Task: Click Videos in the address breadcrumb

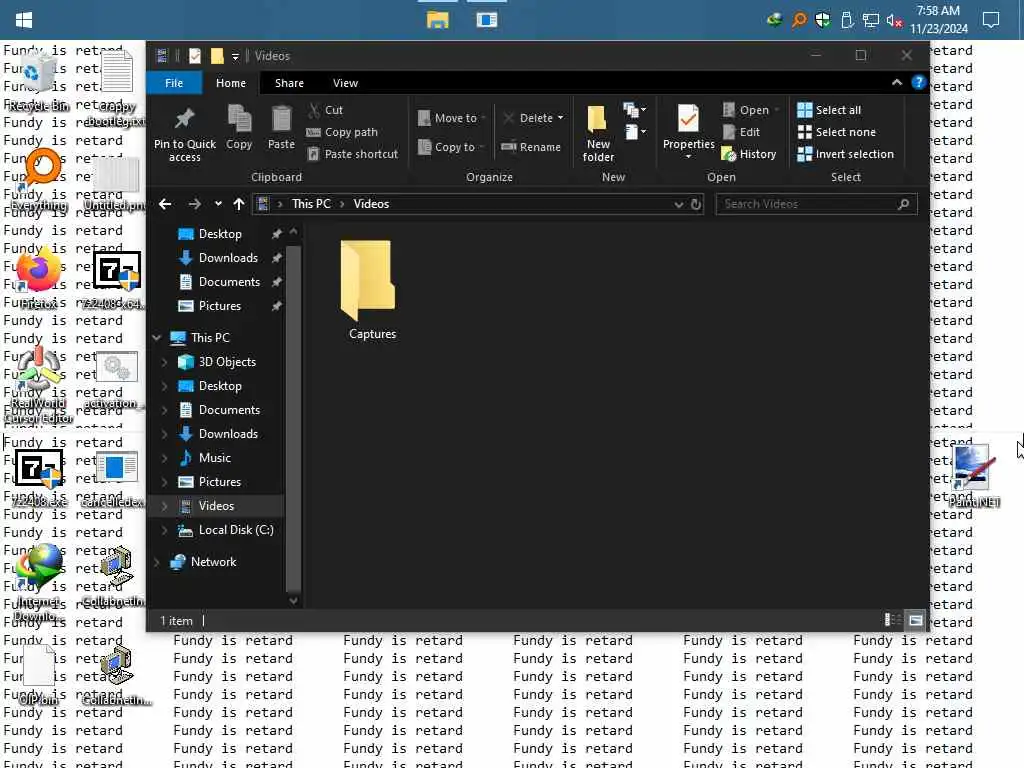Action: [x=371, y=204]
